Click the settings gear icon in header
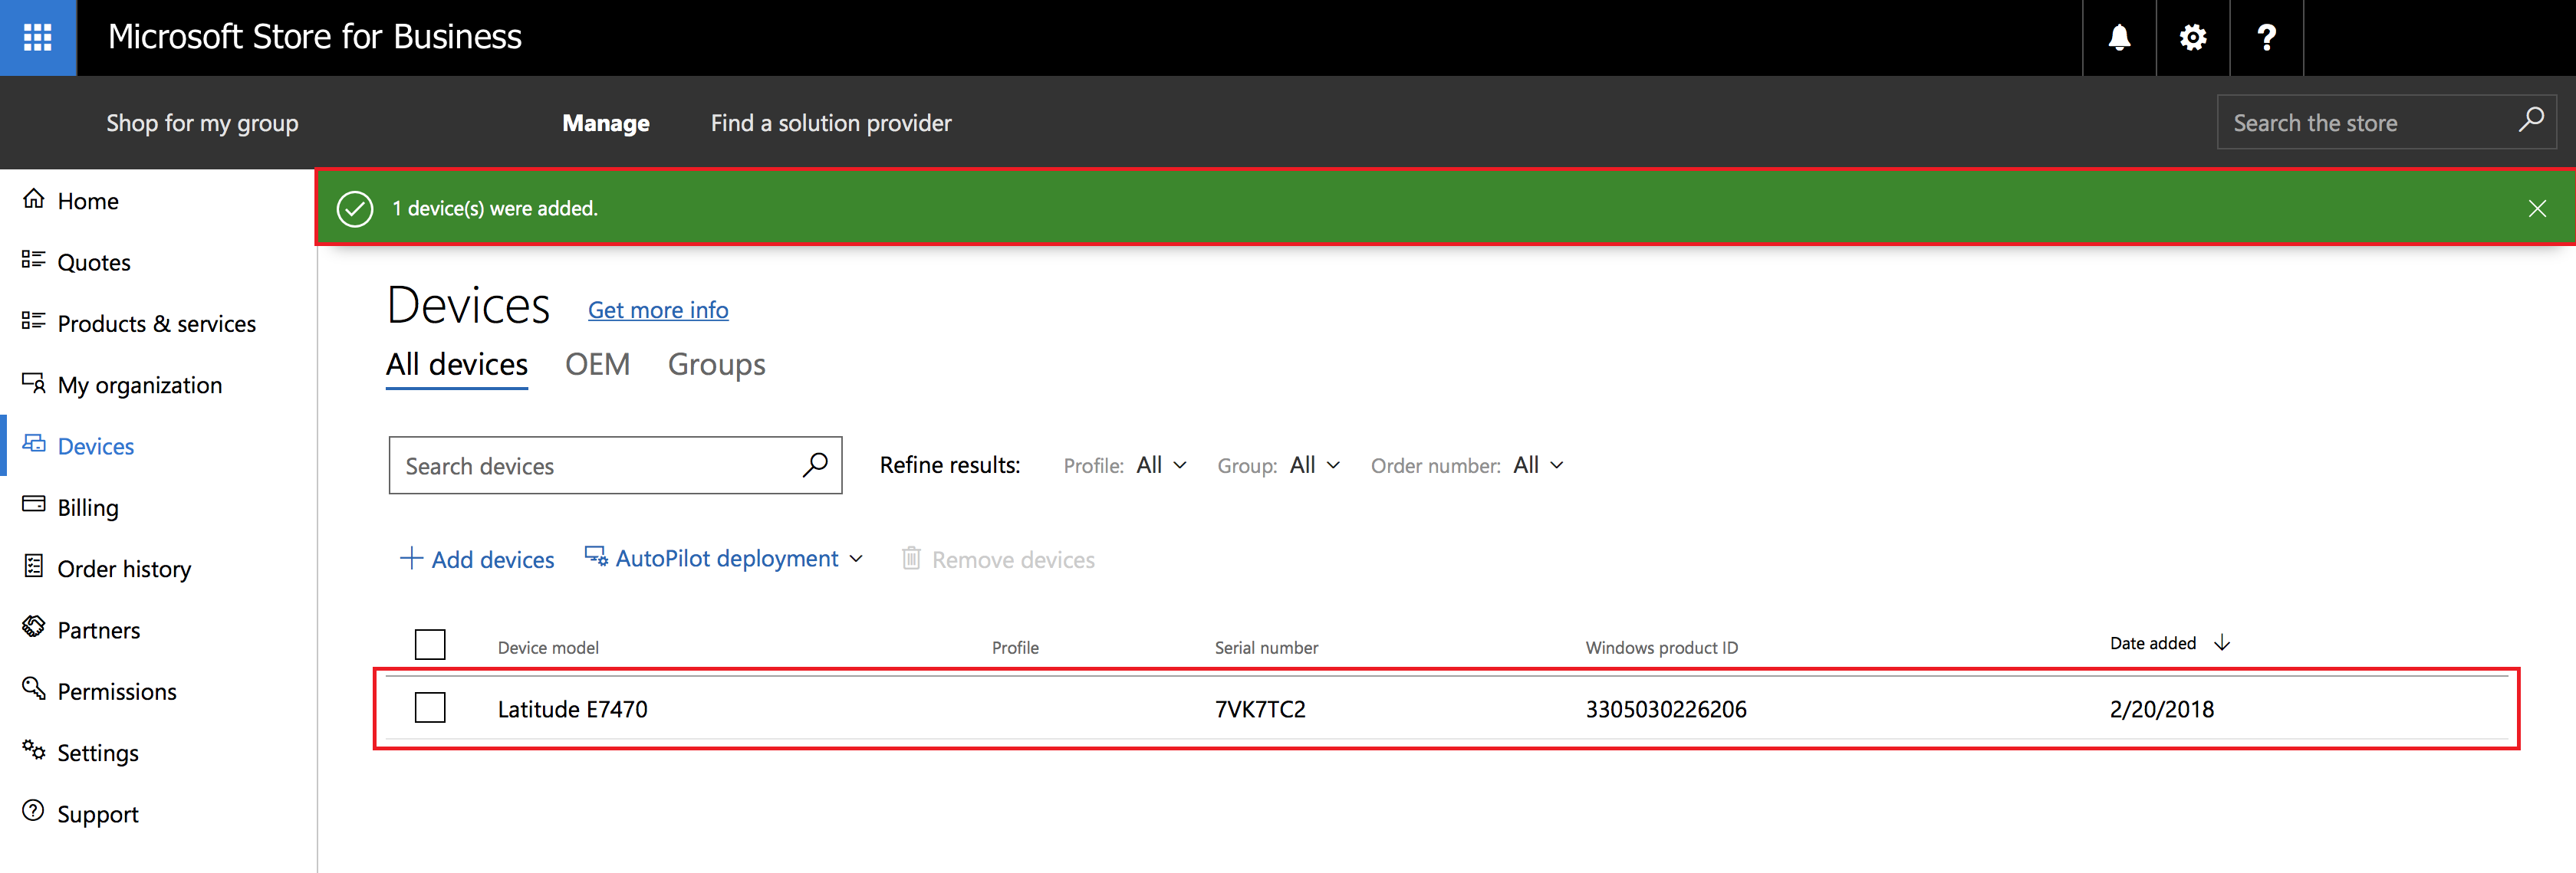 tap(2192, 37)
